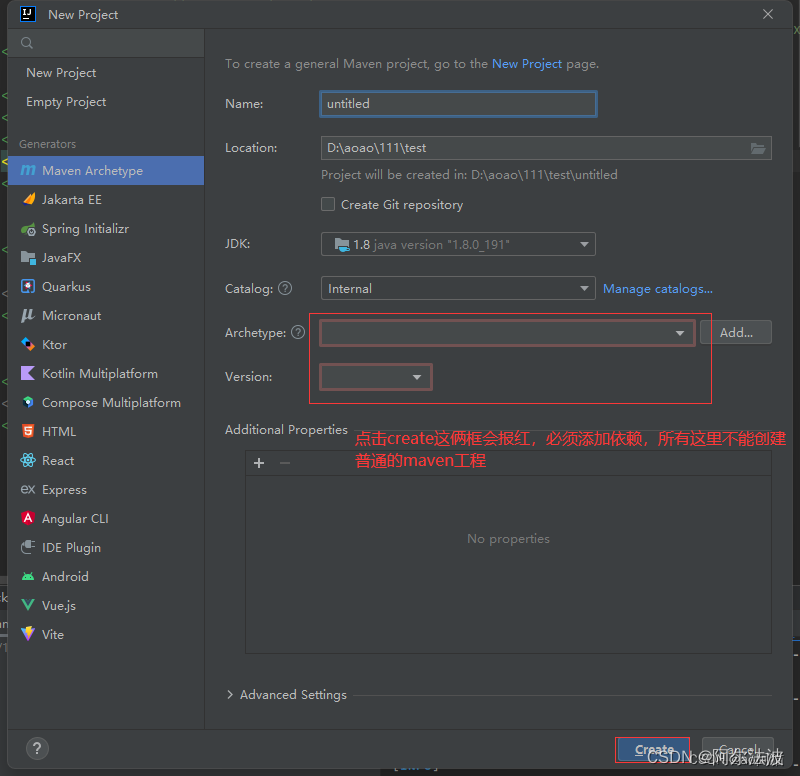Click the 'Project will be created in' hint

coord(469,175)
